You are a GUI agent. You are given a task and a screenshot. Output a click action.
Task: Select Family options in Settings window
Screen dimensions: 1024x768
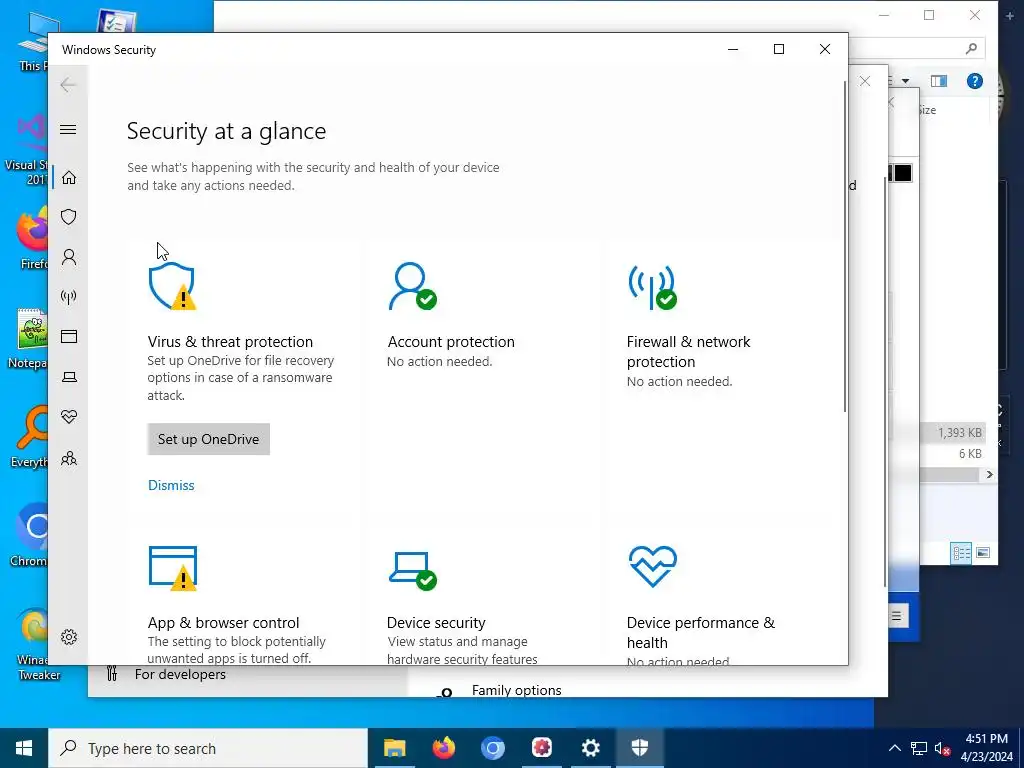517,690
